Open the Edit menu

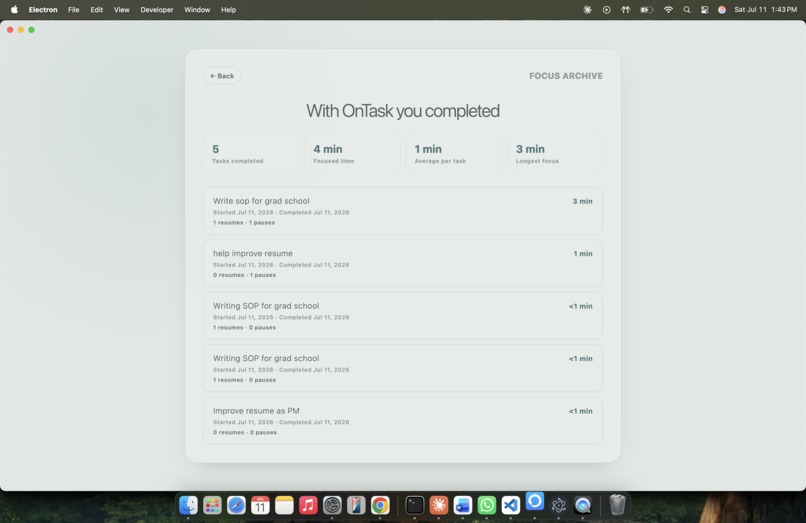pos(97,9)
